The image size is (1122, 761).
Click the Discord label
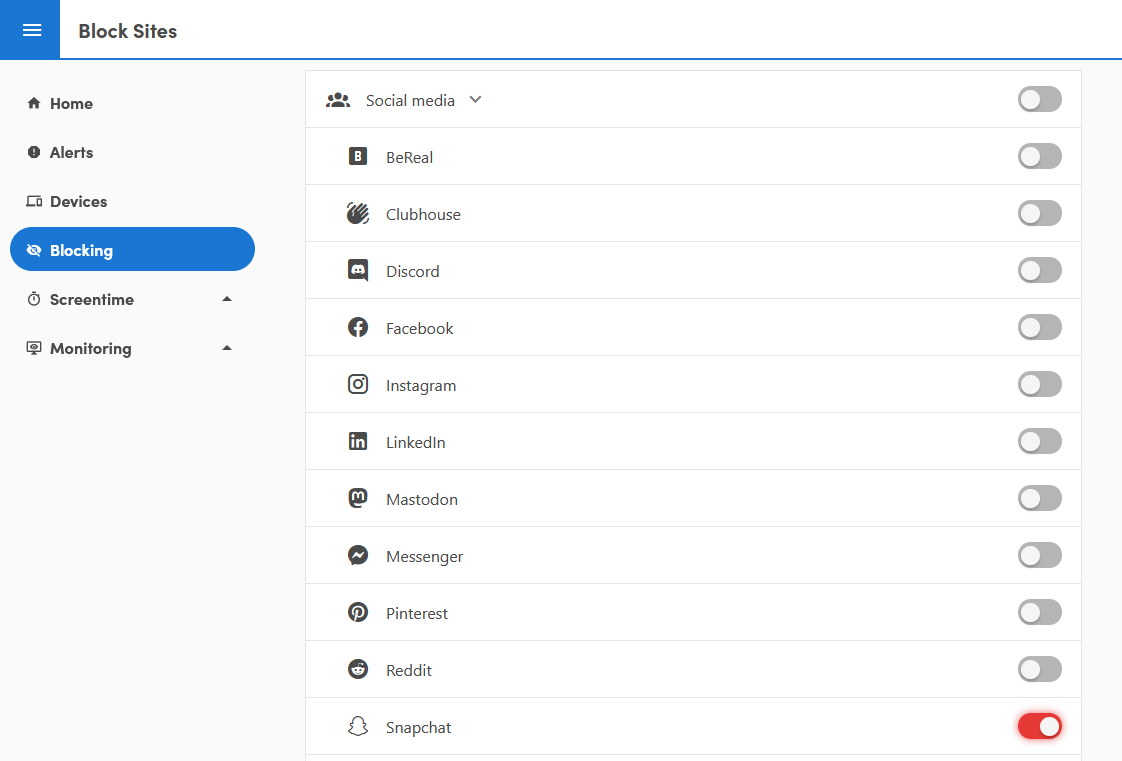(x=412, y=271)
